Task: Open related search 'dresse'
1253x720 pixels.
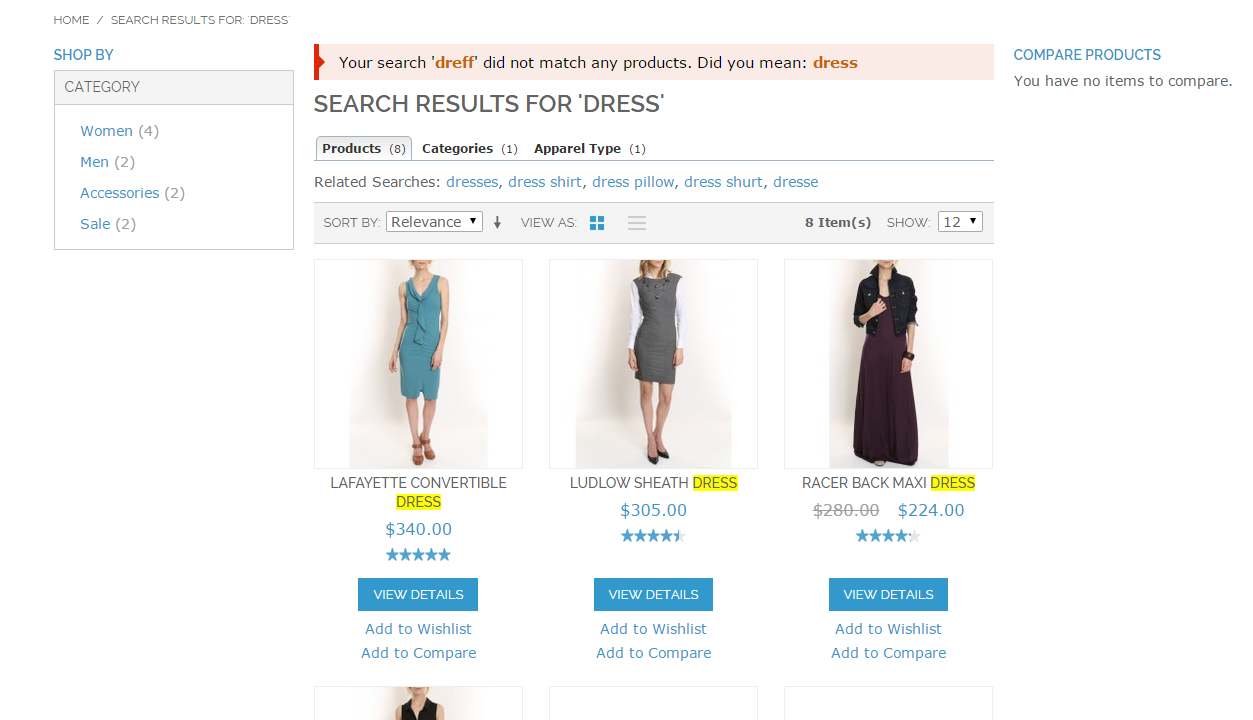Action: click(x=796, y=182)
